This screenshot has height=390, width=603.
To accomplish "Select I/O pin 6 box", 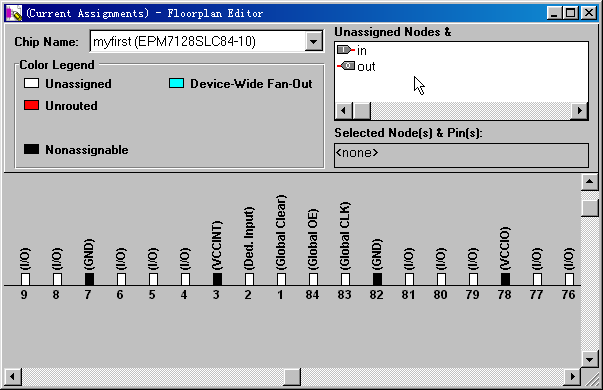I will [x=121, y=279].
